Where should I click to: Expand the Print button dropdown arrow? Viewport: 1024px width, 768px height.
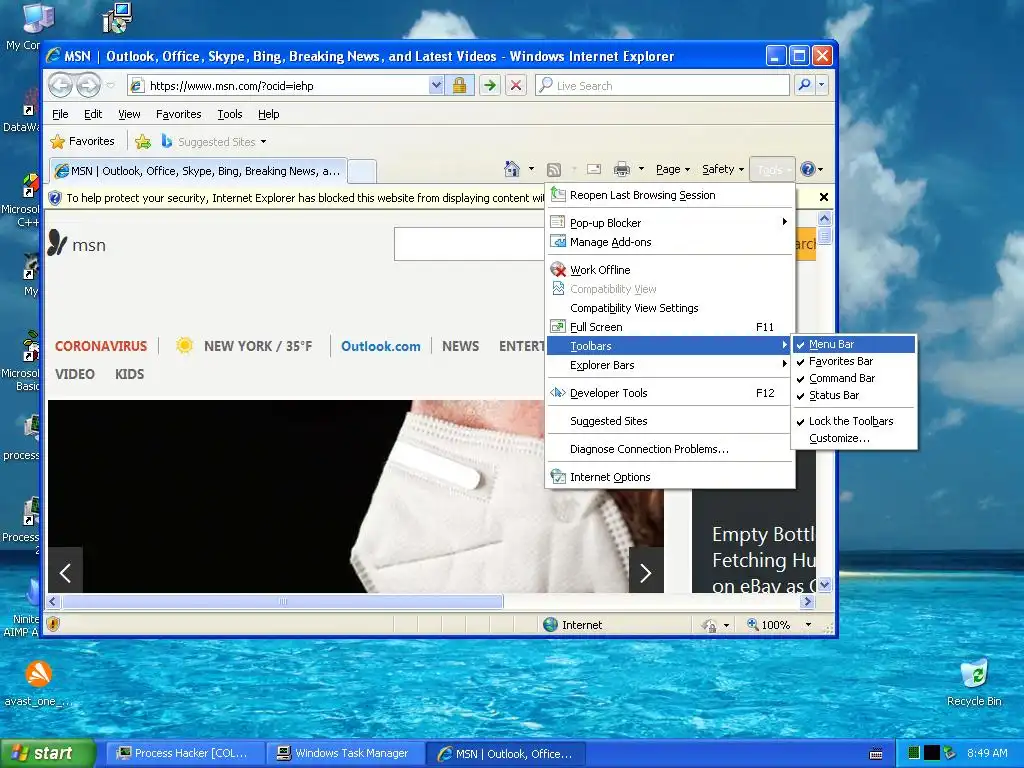pyautogui.click(x=641, y=169)
